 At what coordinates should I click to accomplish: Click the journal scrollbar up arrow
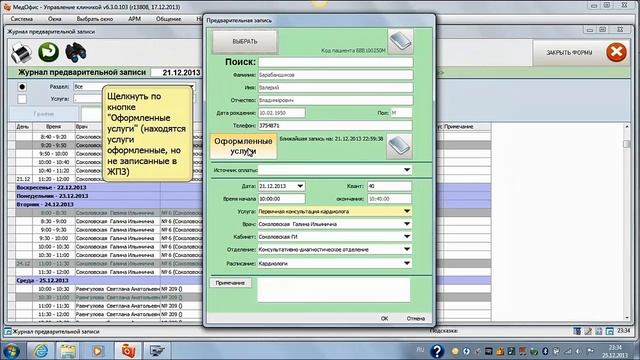[627, 127]
